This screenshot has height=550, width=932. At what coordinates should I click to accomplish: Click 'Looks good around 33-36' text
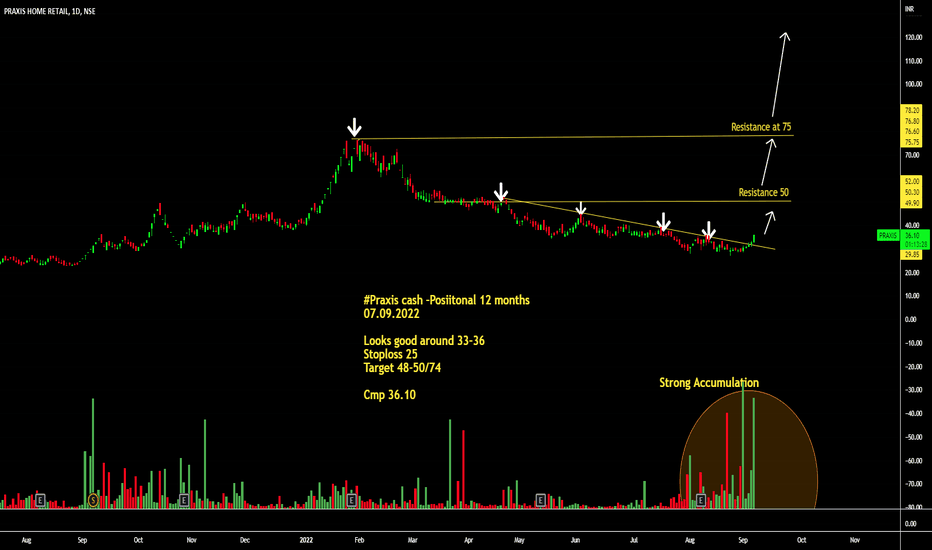coord(424,341)
